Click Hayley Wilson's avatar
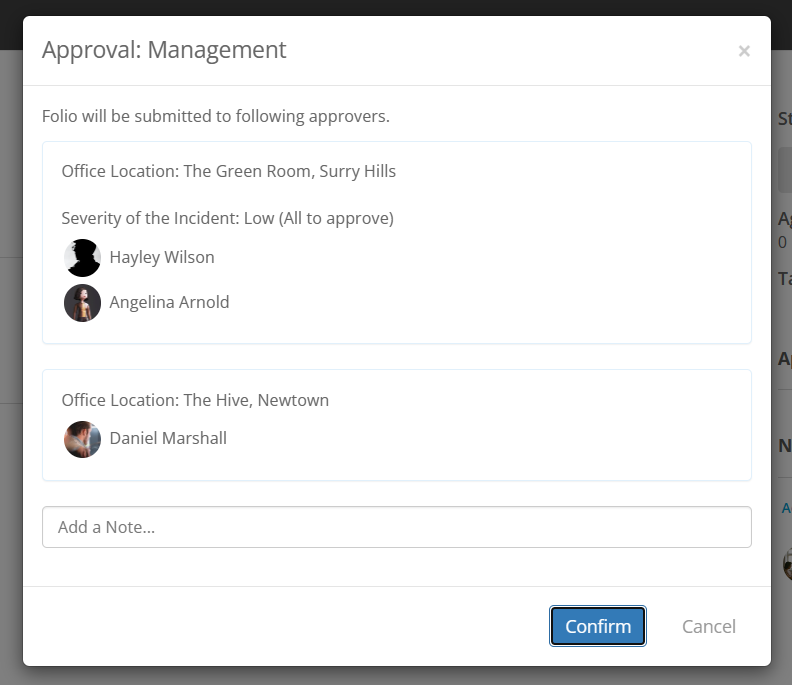 82,258
